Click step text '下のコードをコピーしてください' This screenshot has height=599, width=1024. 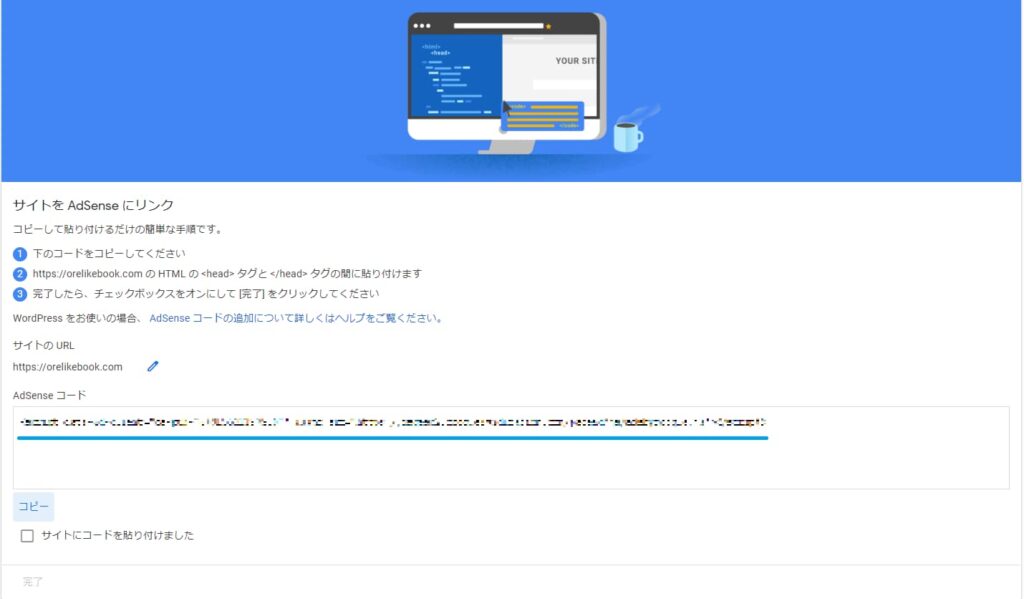click(x=109, y=253)
